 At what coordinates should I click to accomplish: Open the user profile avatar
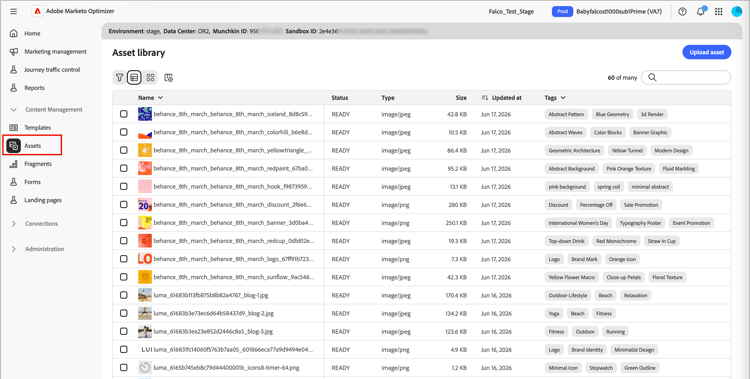(x=737, y=11)
